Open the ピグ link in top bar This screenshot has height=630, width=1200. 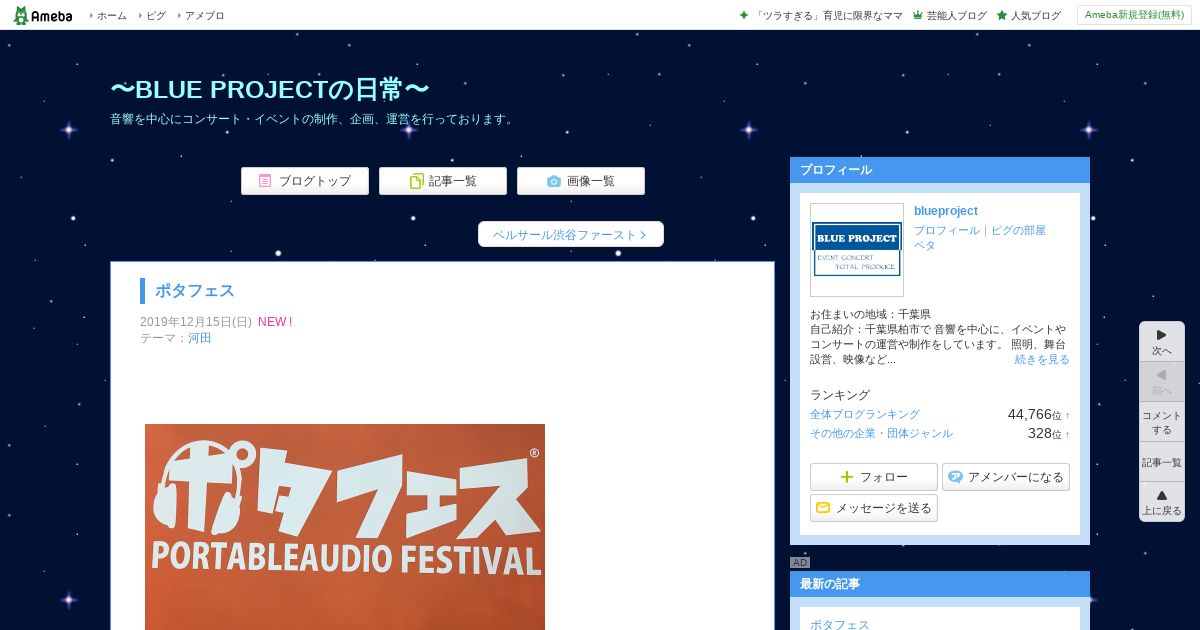pyautogui.click(x=156, y=16)
